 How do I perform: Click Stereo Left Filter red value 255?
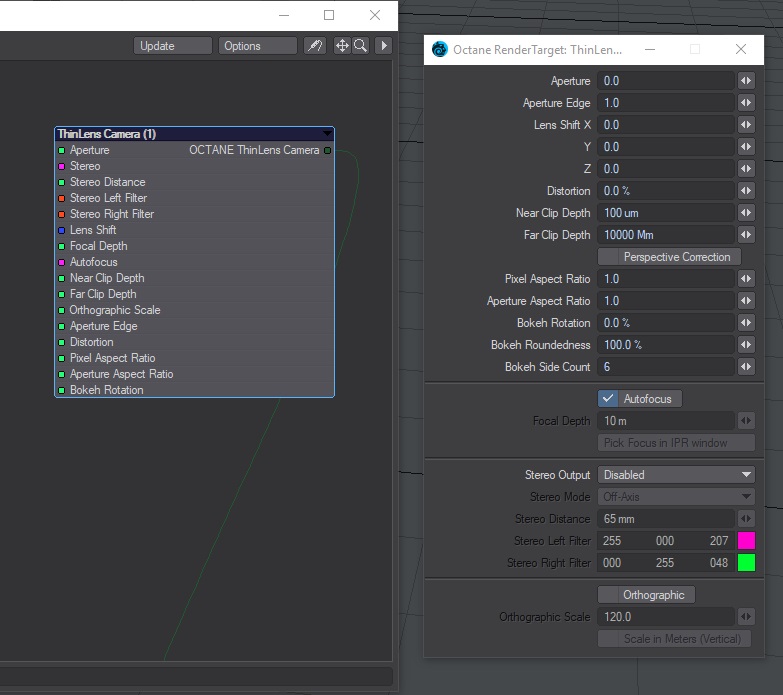tap(612, 541)
